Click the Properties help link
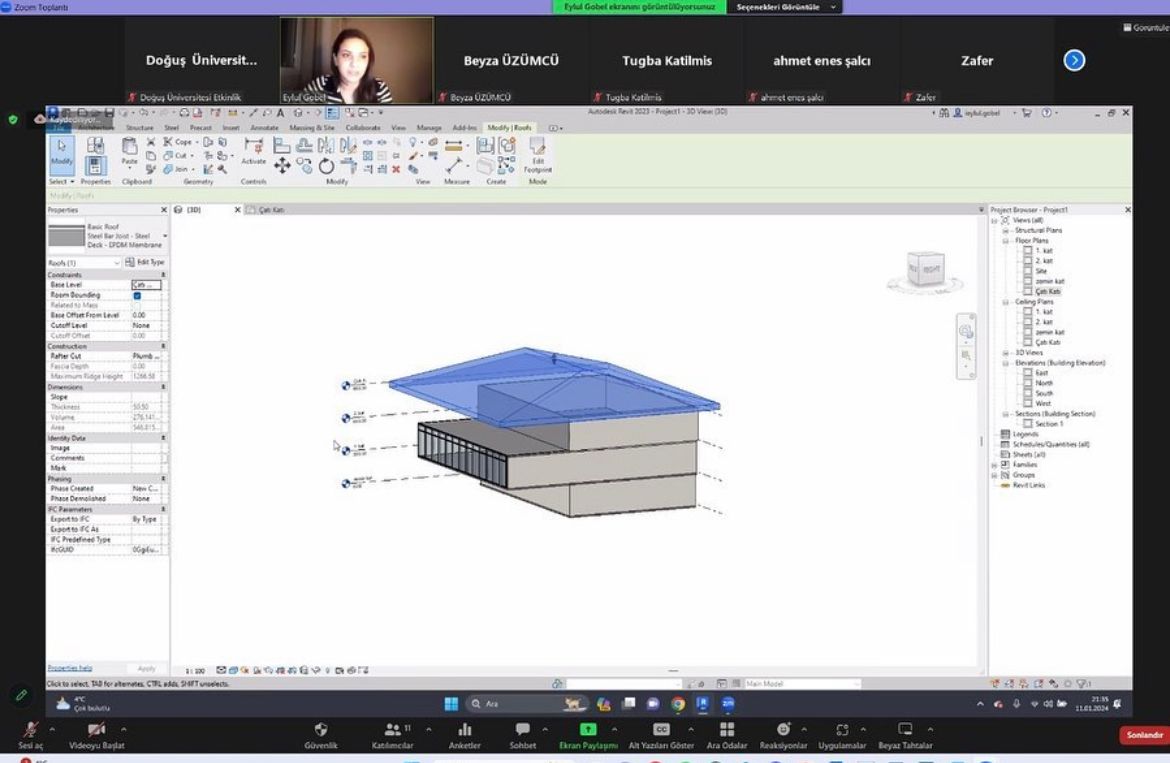Viewport: 1170px width, 763px height. [69, 668]
